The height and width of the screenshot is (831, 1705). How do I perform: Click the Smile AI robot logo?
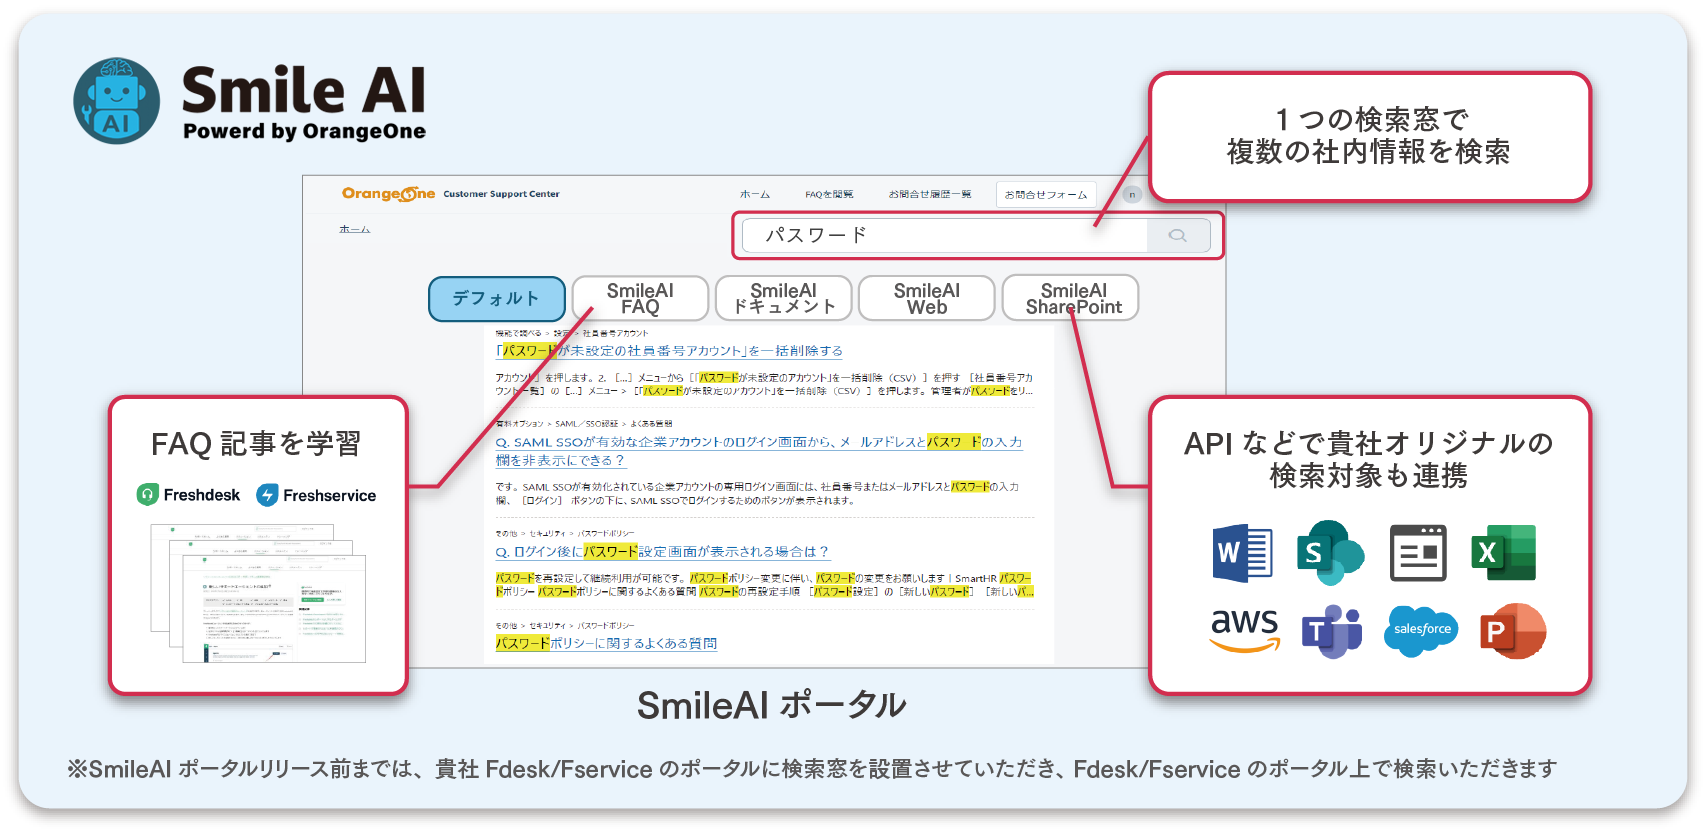tap(116, 101)
